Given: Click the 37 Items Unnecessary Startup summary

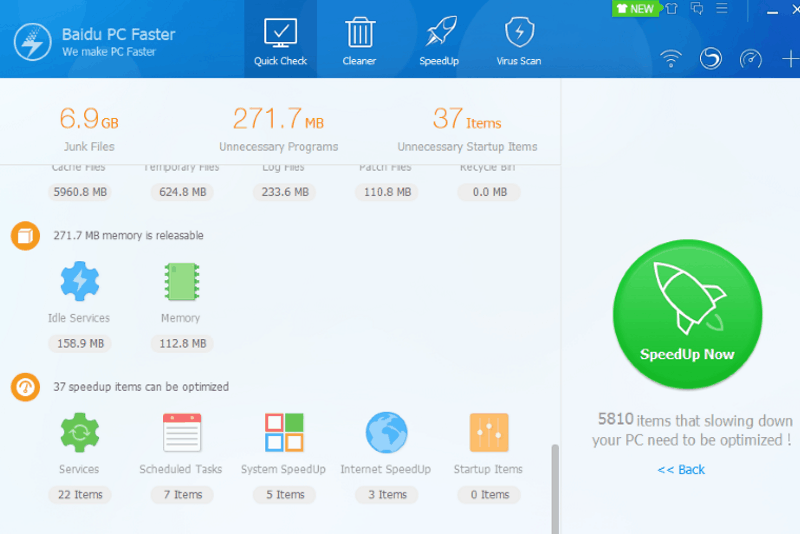Looking at the screenshot, I should 467,129.
